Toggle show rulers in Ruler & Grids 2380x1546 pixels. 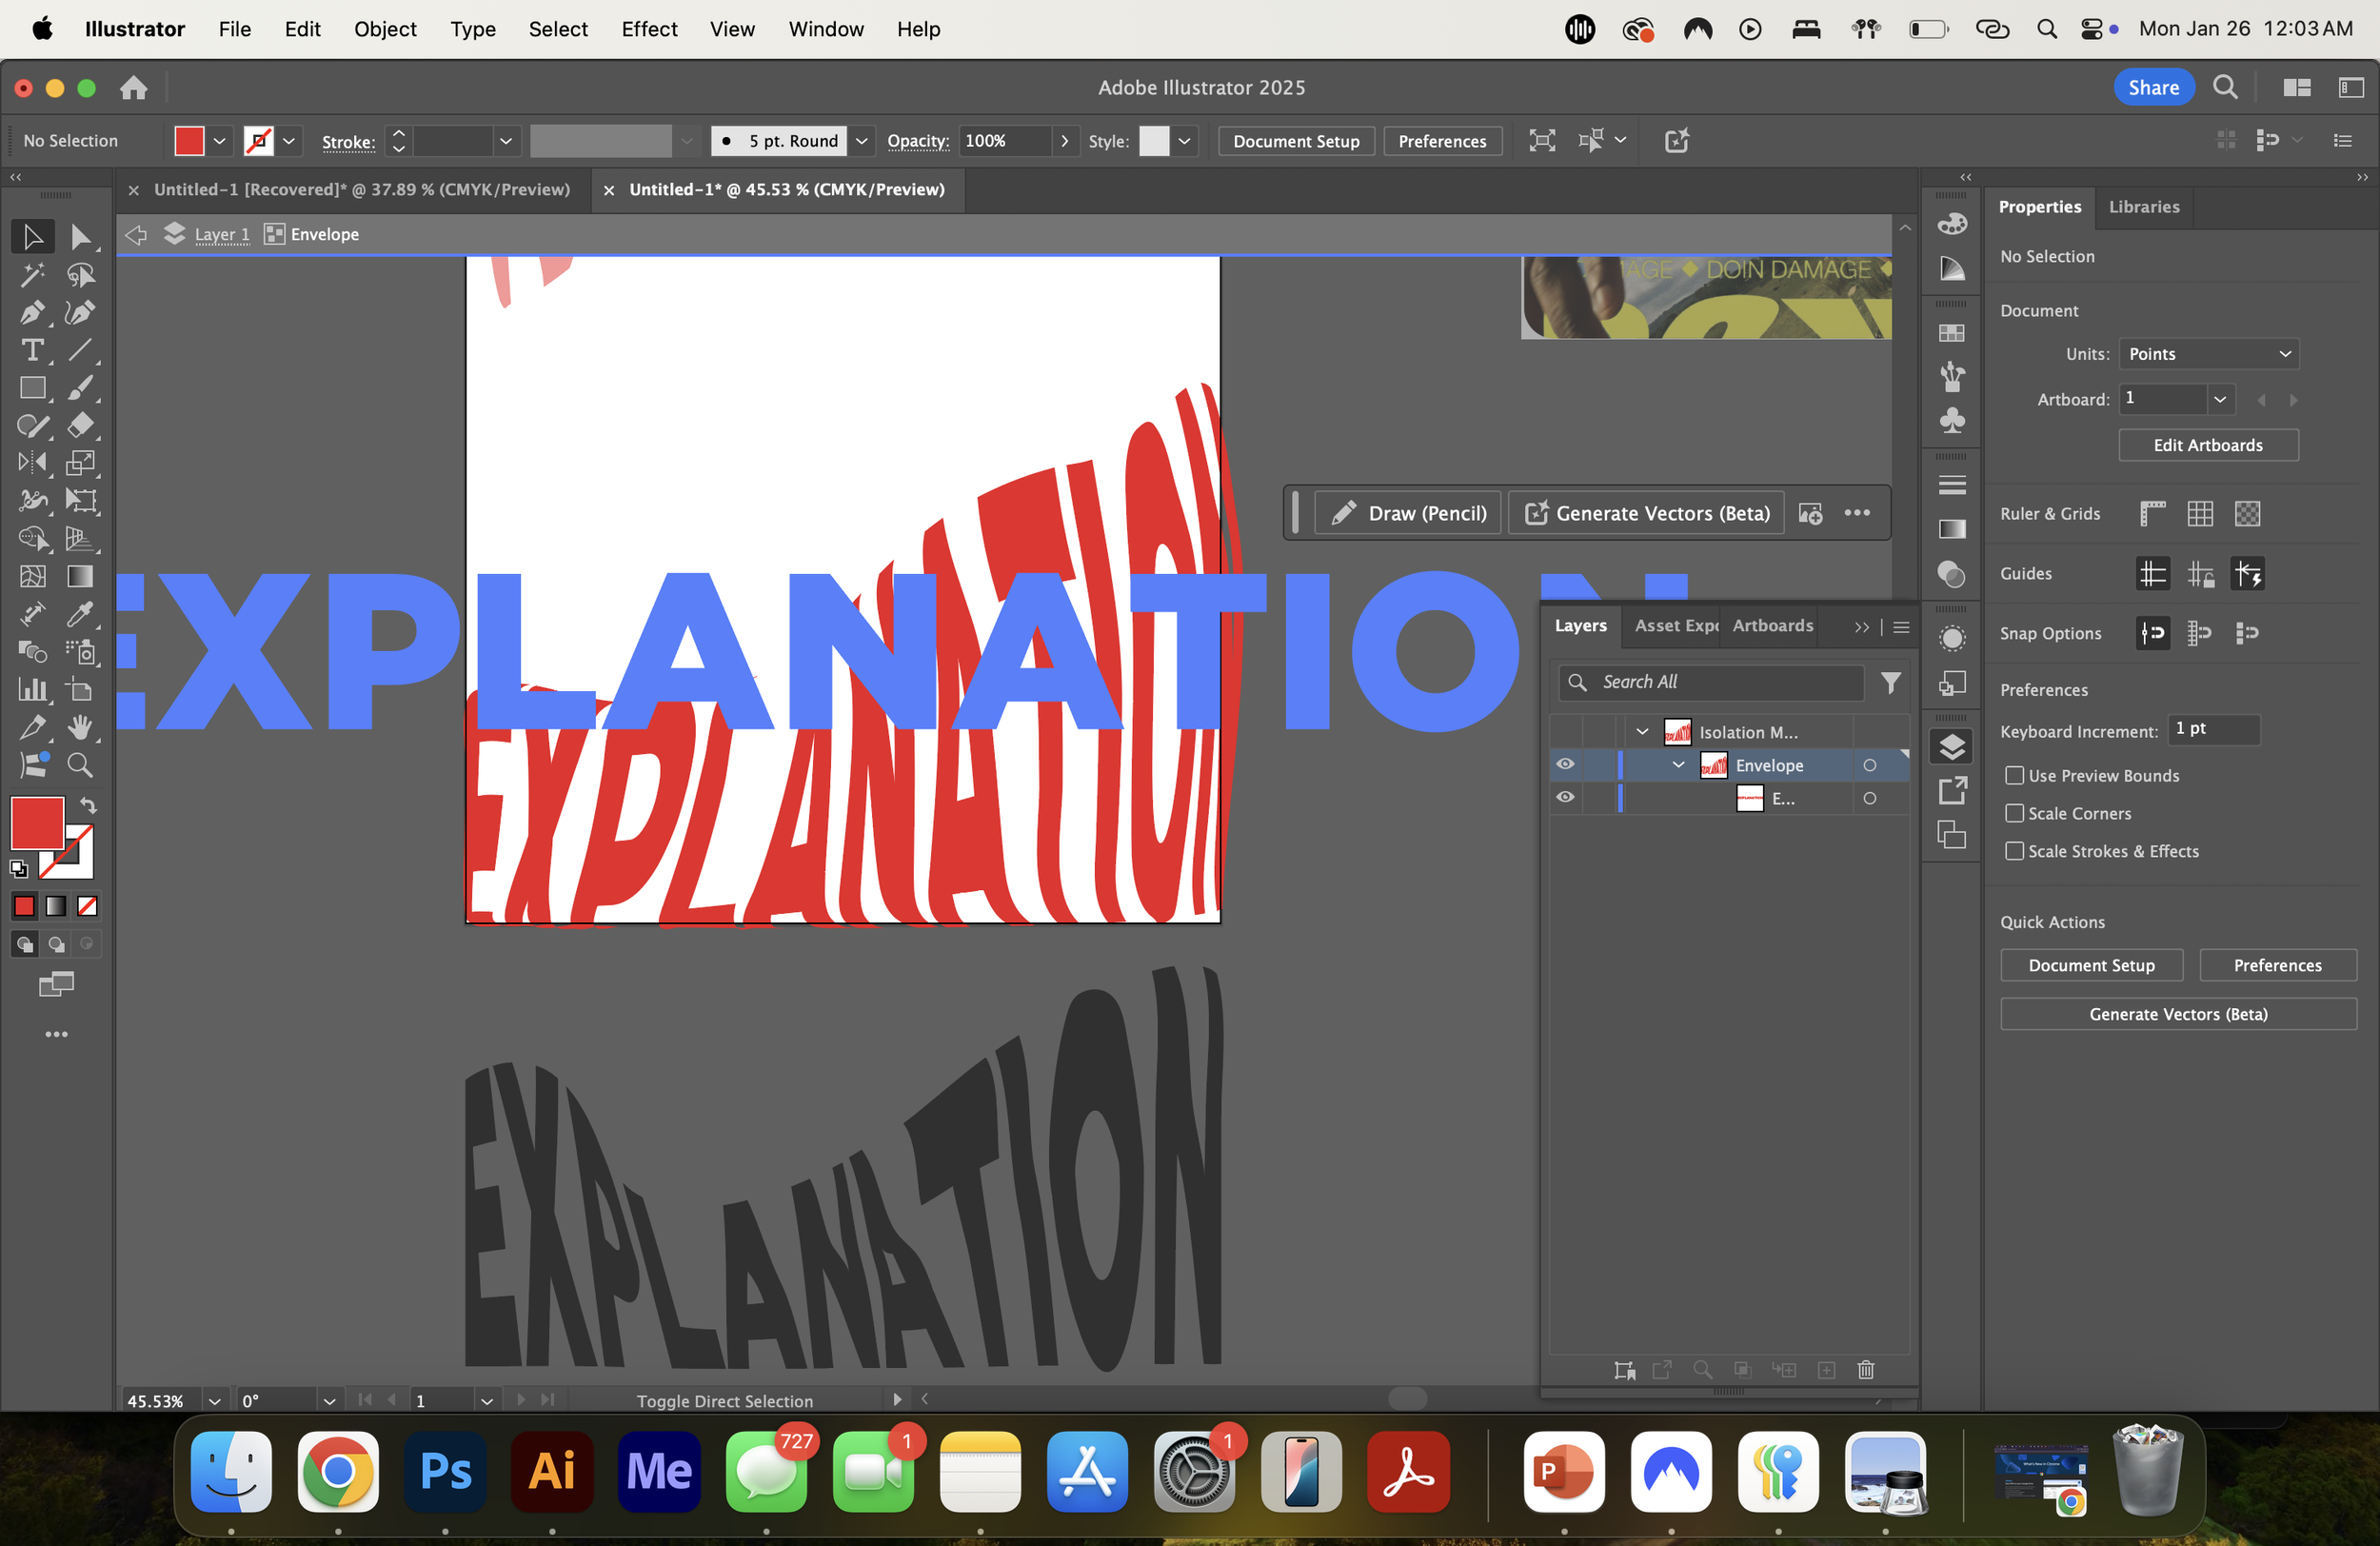[x=2152, y=514]
